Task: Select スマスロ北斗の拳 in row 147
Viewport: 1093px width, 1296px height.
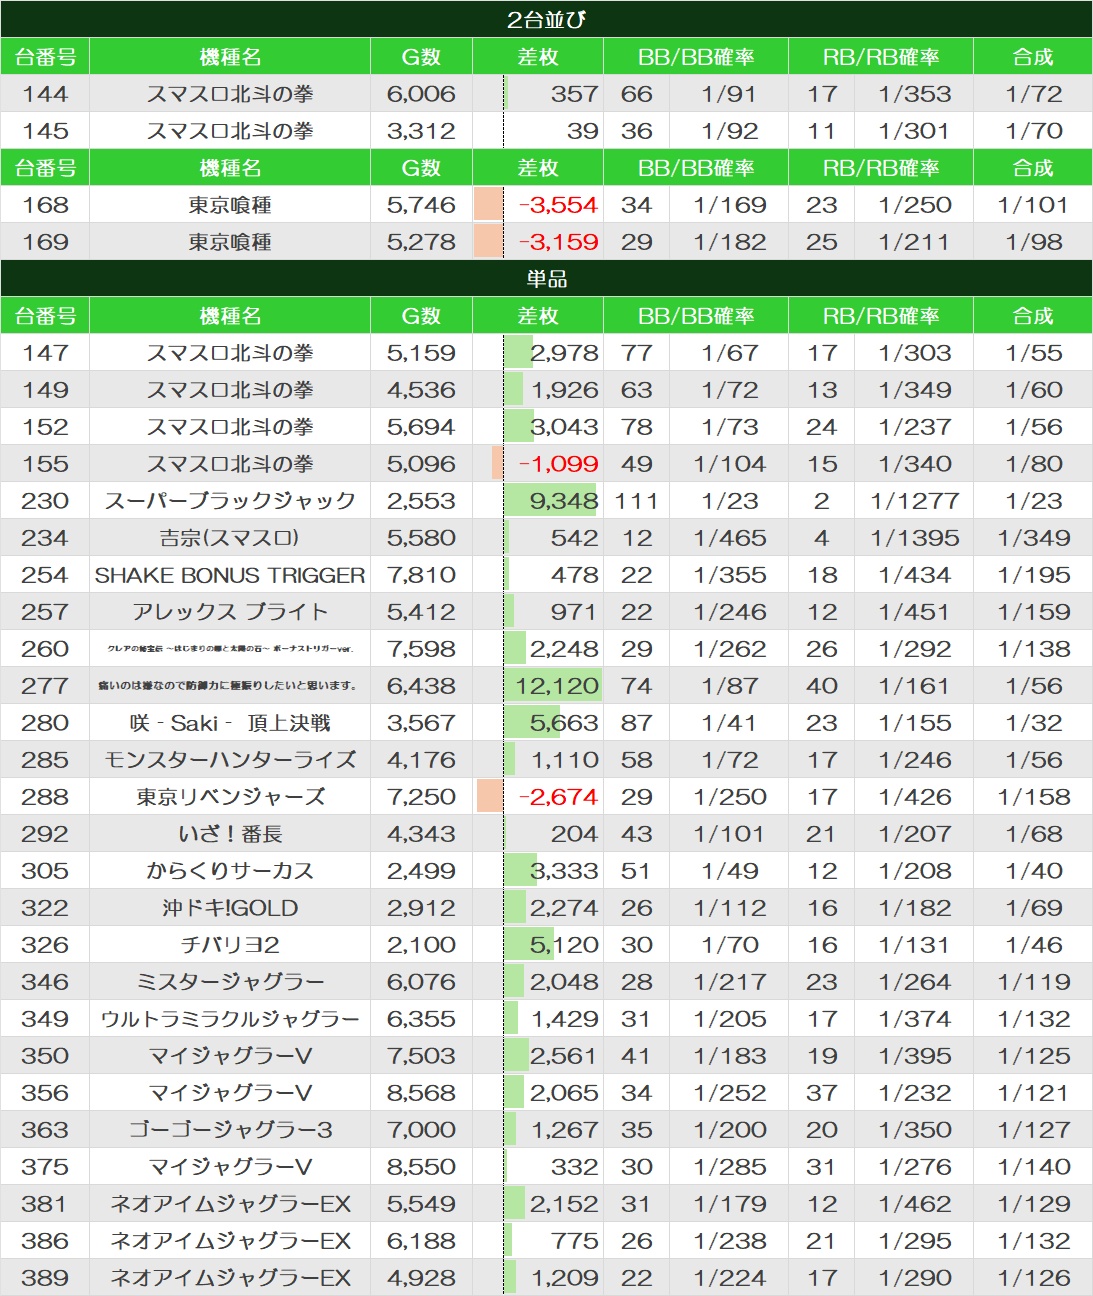Action: (230, 353)
